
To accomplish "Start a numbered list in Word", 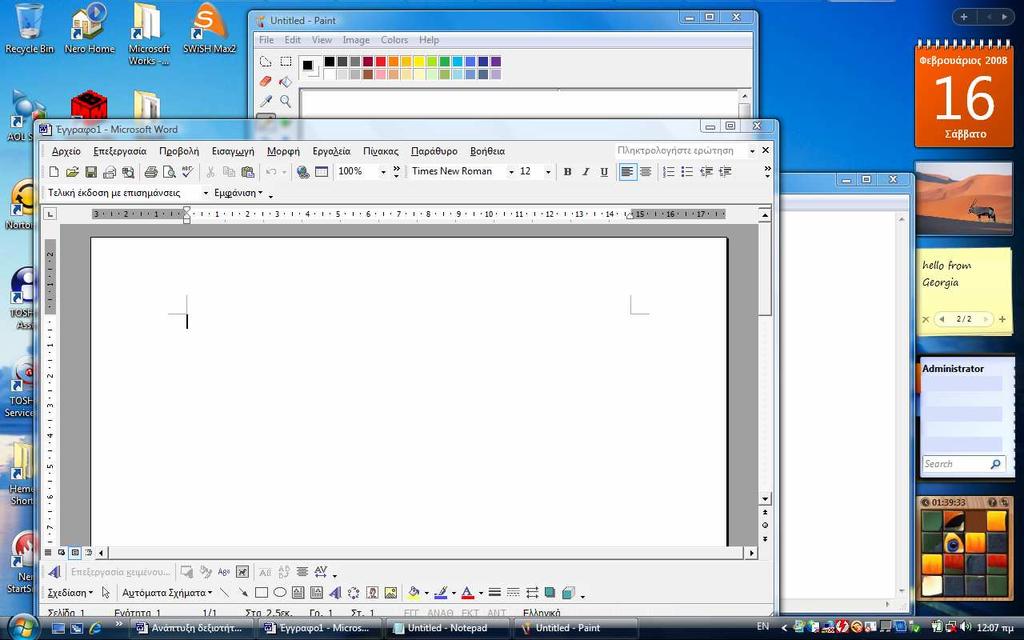I will tap(669, 172).
